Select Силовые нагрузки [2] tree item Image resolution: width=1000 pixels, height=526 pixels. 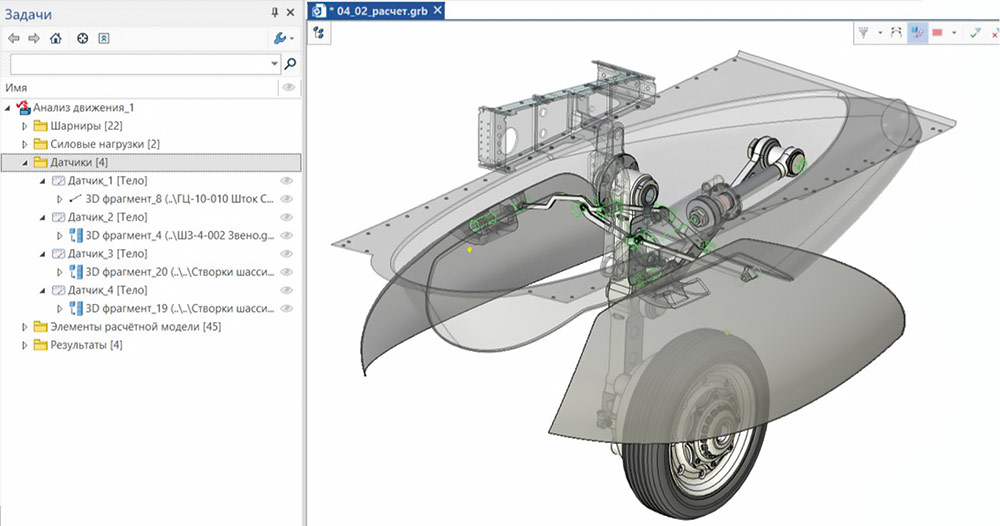coord(104,144)
